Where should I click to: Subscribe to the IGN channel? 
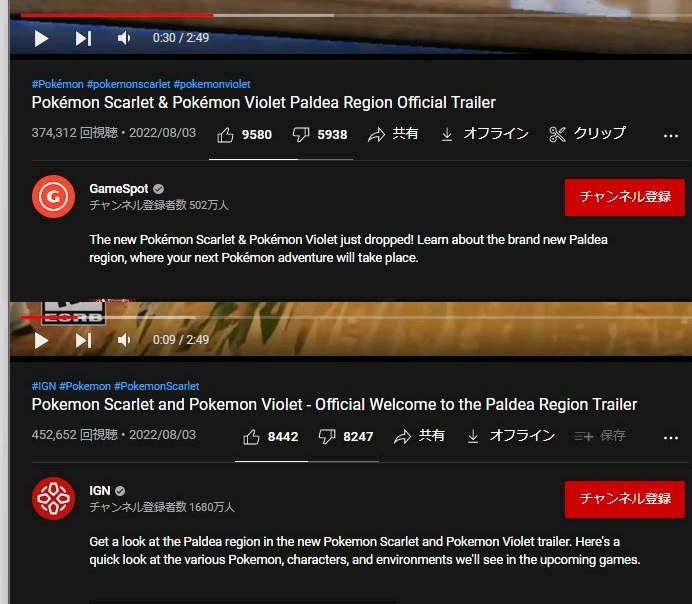click(625, 499)
